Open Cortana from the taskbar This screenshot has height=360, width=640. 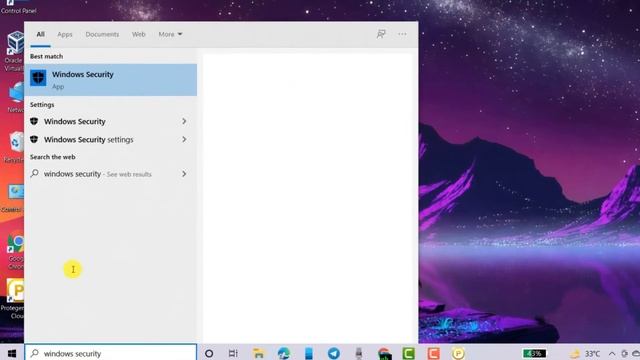209,353
